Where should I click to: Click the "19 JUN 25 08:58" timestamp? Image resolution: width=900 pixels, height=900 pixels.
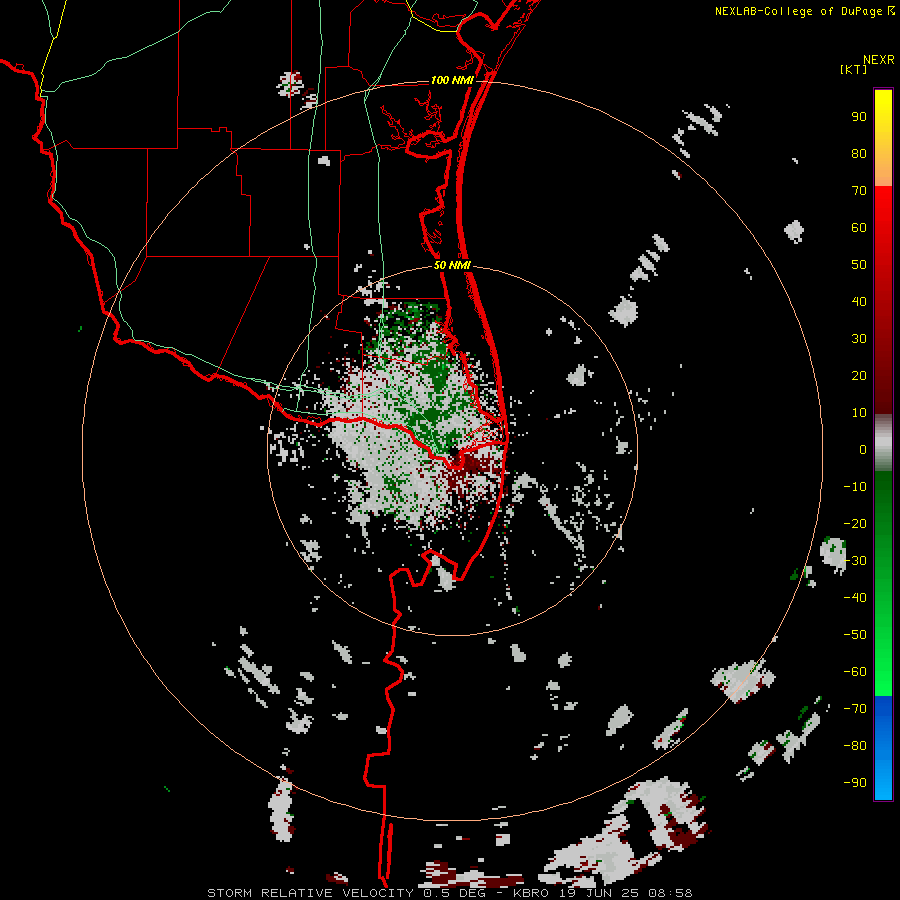[625, 893]
